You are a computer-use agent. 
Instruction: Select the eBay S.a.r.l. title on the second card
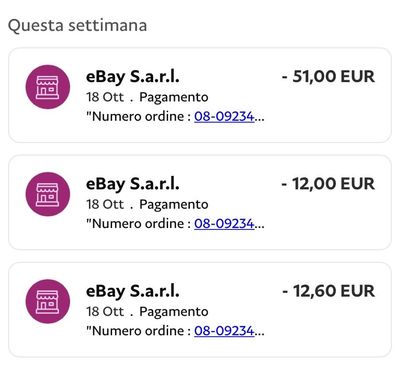point(133,184)
